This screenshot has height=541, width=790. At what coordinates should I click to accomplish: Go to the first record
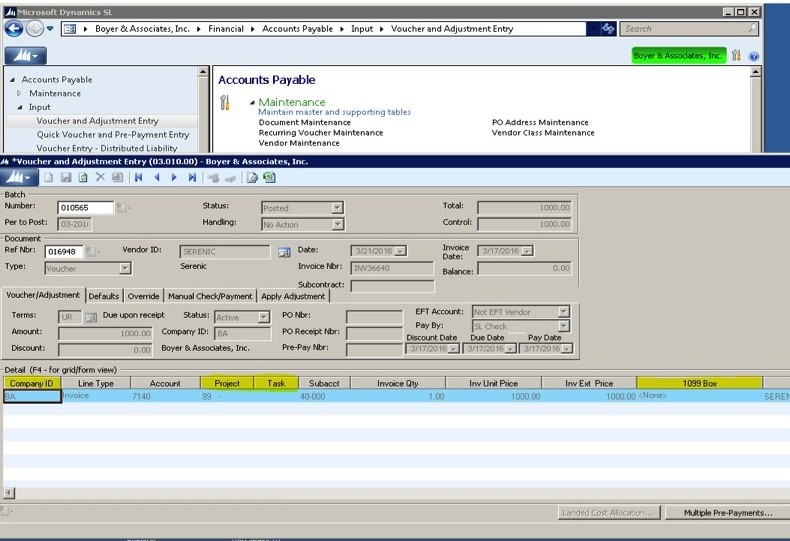coord(139,177)
